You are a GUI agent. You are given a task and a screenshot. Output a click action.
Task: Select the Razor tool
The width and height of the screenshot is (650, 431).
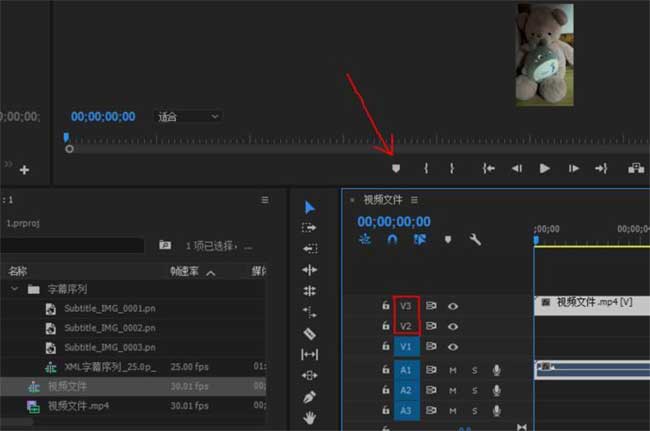[310, 333]
